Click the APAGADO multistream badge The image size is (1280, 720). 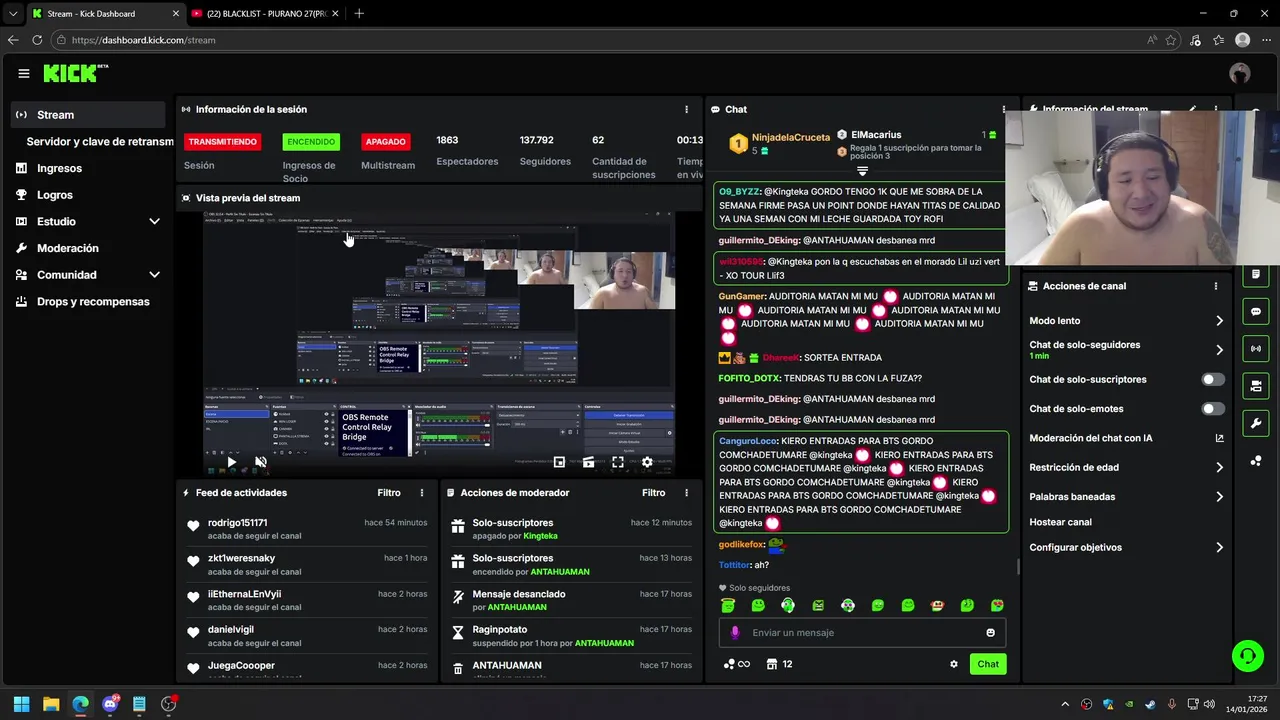[x=385, y=142]
